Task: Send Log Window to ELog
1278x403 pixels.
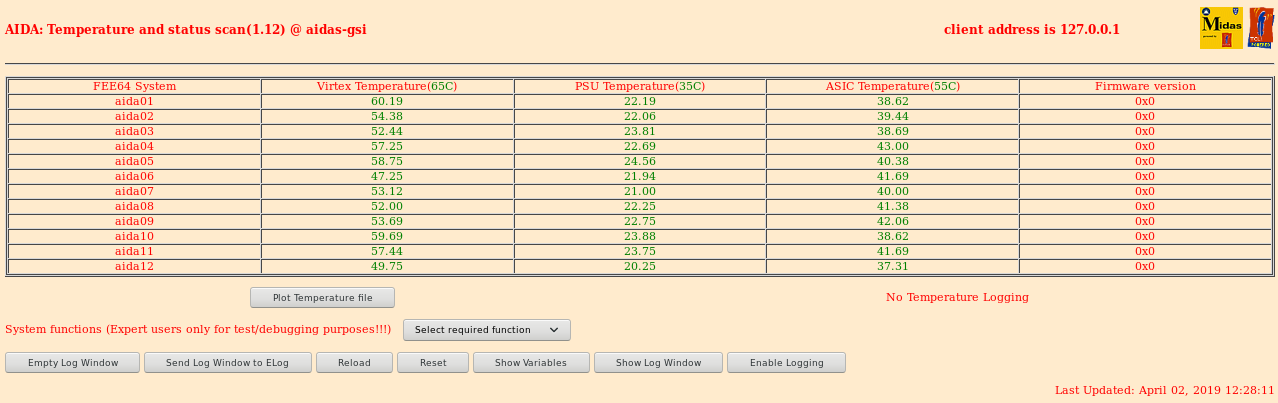Action: pyautogui.click(x=228, y=363)
